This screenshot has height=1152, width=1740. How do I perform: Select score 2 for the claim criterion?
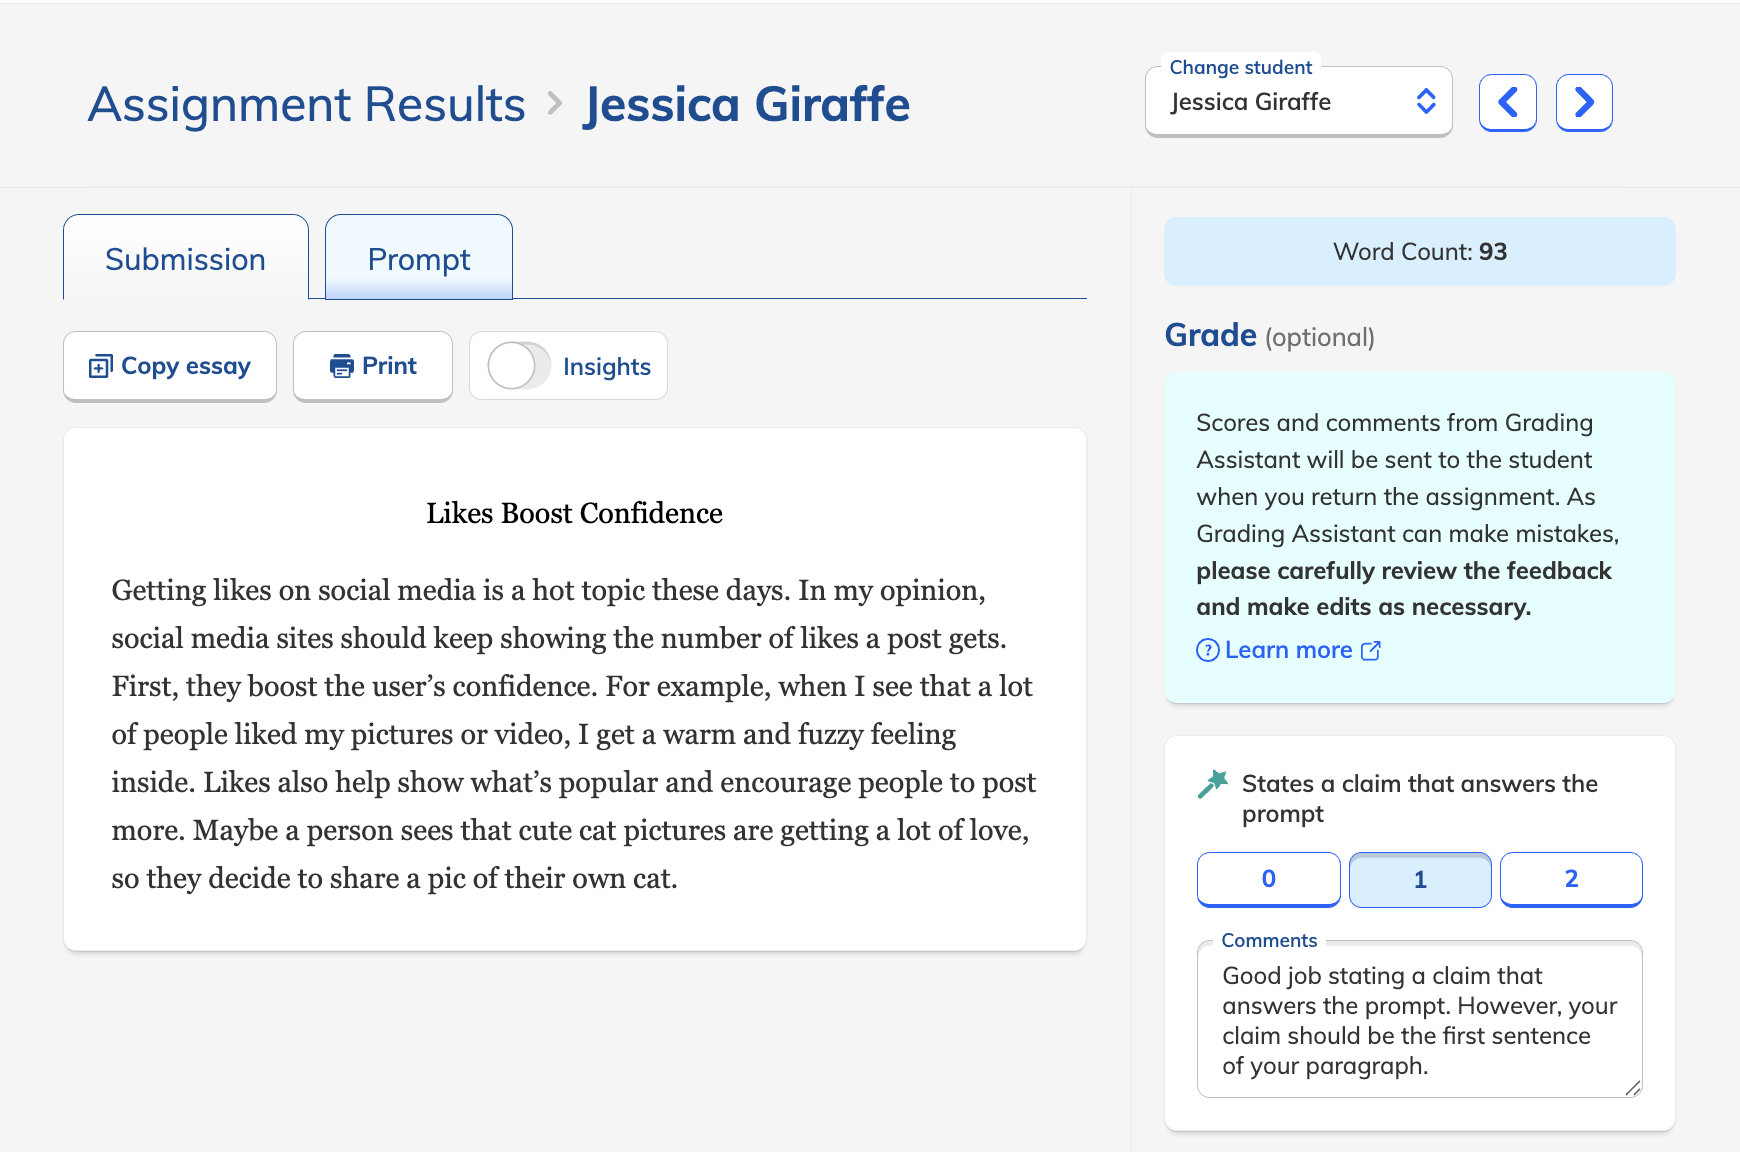[x=1570, y=879]
